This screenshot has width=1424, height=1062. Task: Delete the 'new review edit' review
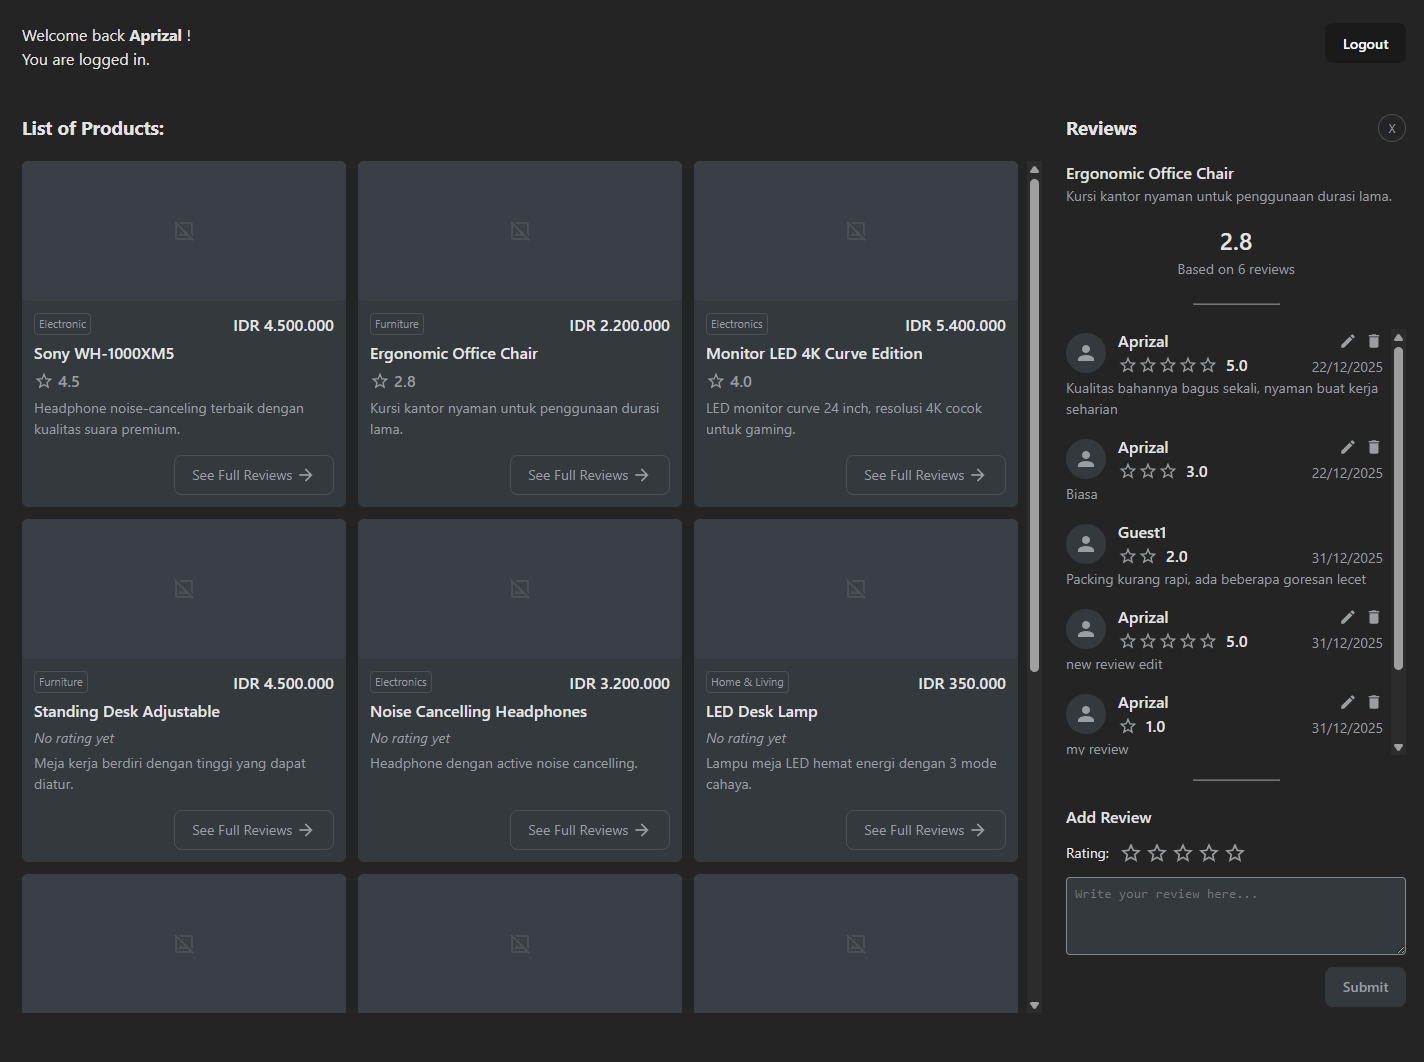pos(1374,617)
